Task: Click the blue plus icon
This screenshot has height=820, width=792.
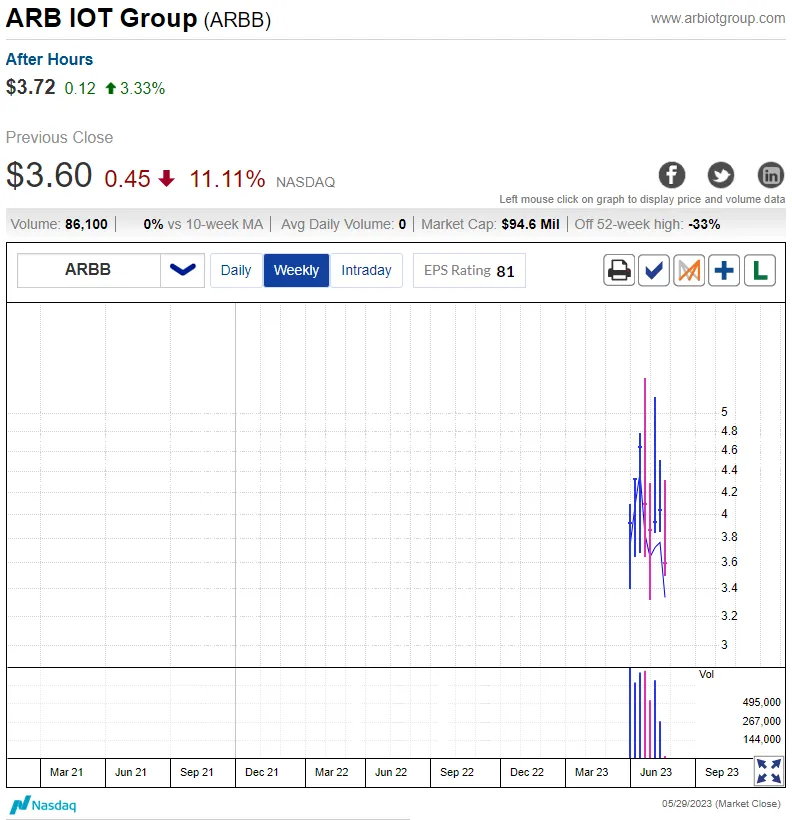Action: [x=724, y=270]
